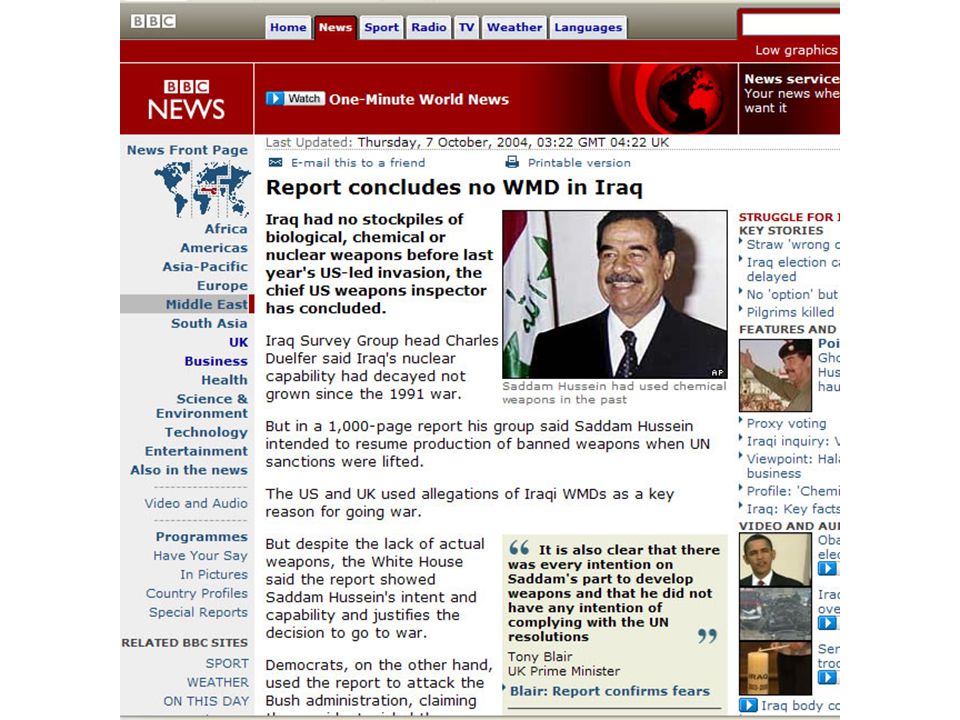Click the wreckage video thumbnail
This screenshot has height=720, width=960.
tap(775, 614)
